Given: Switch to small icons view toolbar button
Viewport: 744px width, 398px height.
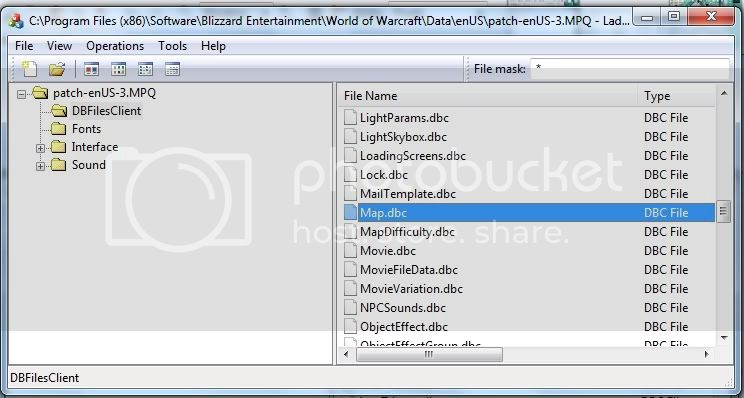Looking at the screenshot, I should point(118,69).
